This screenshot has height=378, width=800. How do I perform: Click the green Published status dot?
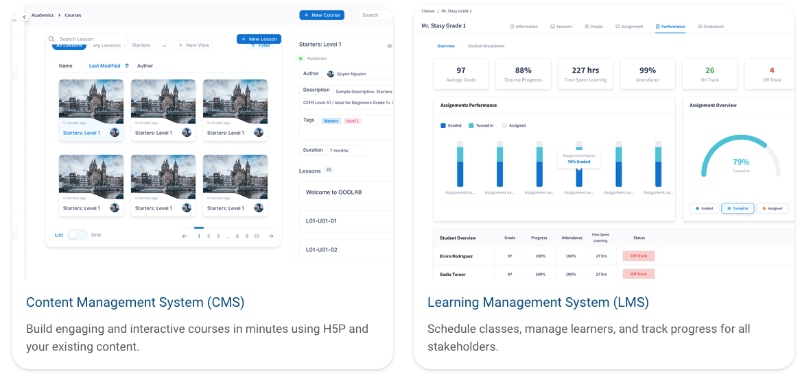301,59
